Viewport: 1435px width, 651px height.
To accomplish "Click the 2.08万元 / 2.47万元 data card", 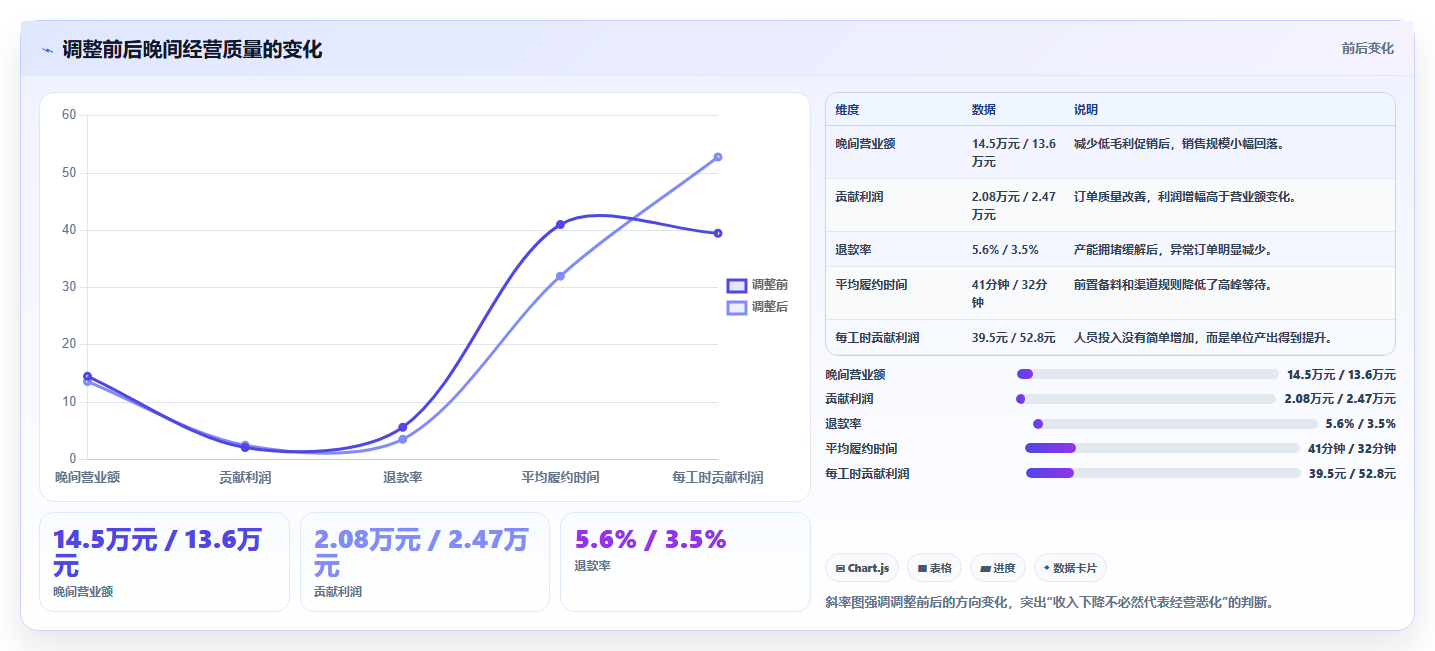I will pos(425,562).
